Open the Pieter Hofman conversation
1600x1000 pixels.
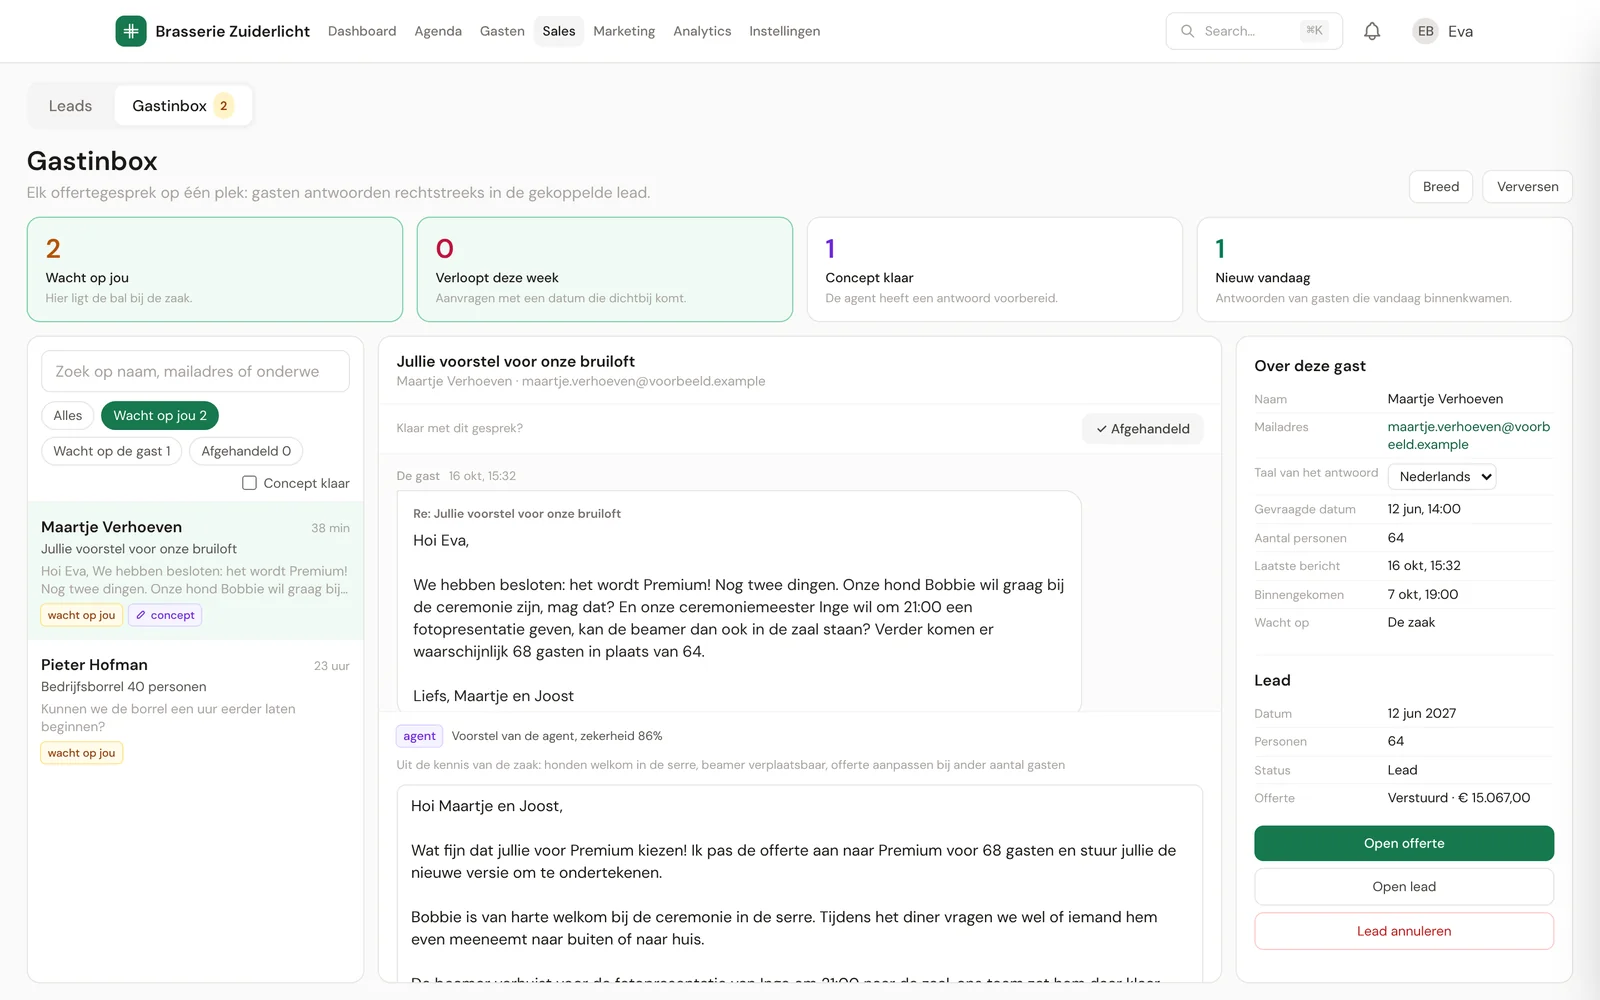click(195, 709)
